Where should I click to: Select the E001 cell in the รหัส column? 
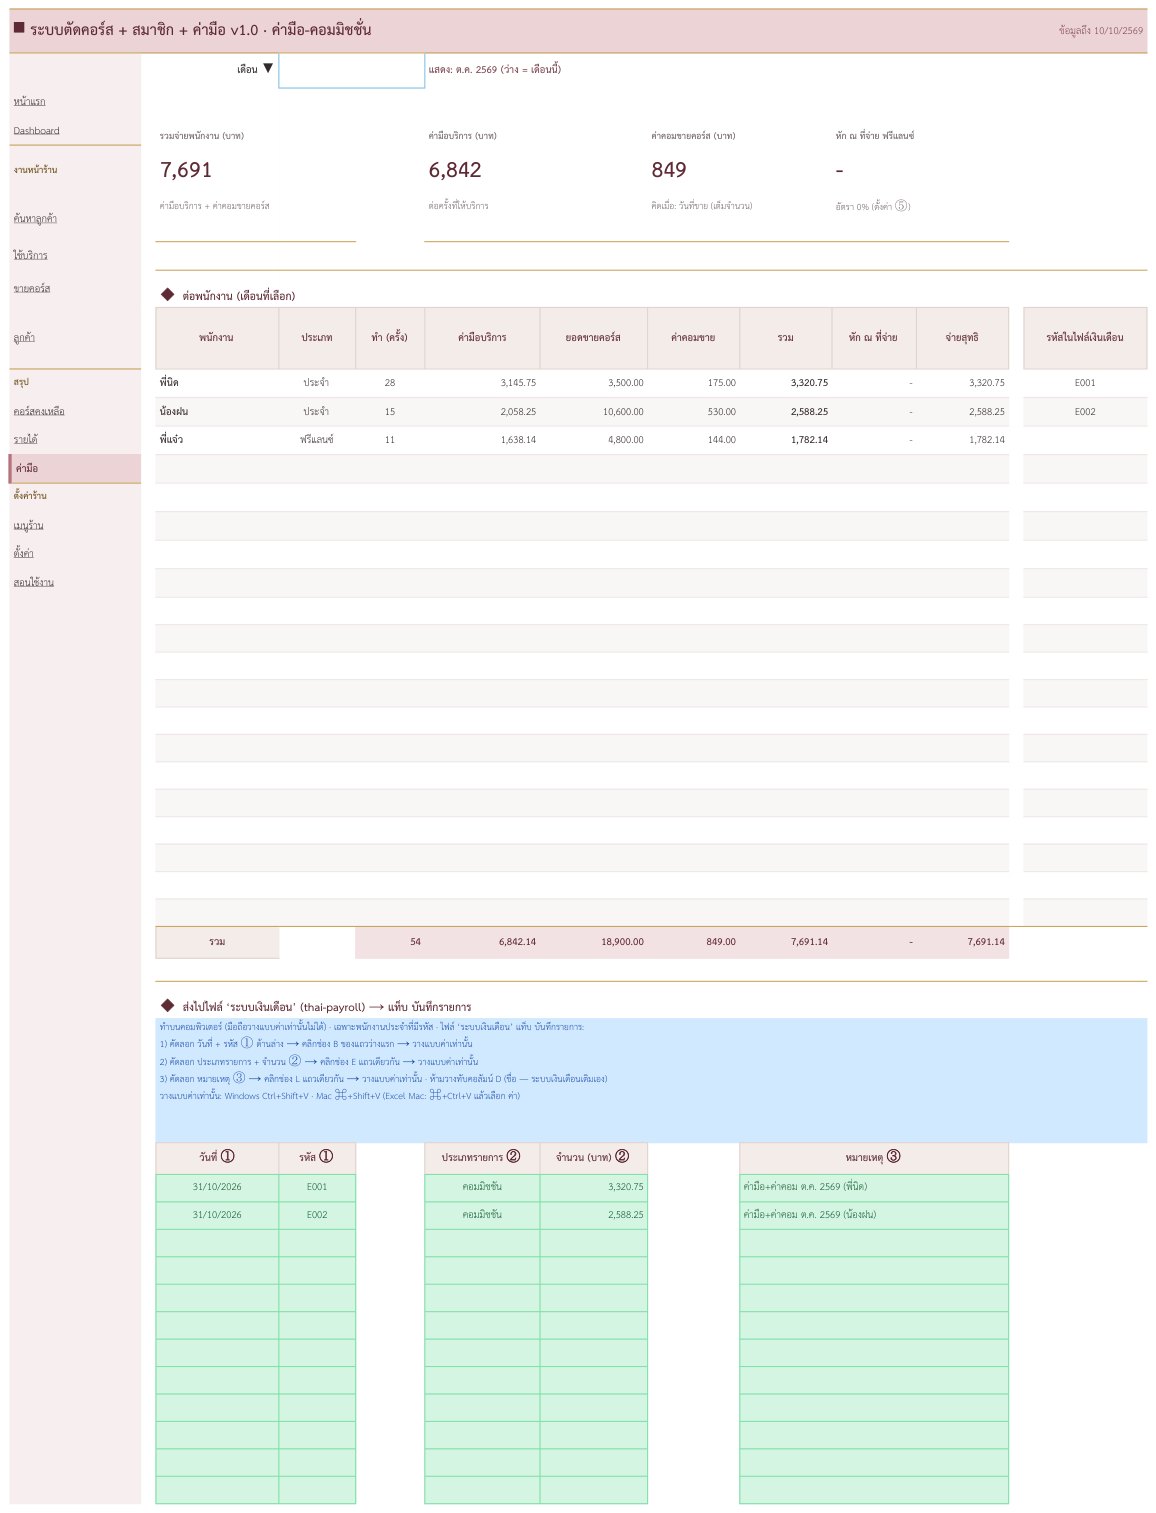[x=317, y=1187]
